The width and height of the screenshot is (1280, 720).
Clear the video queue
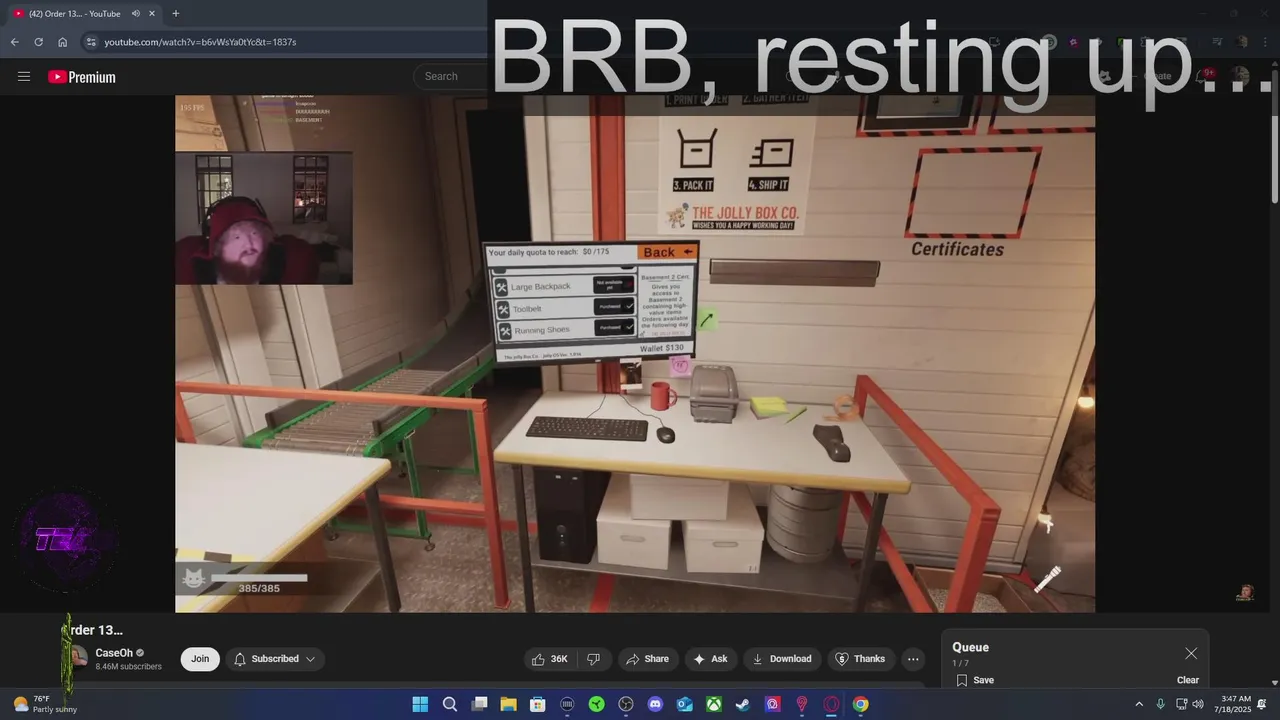(1188, 680)
